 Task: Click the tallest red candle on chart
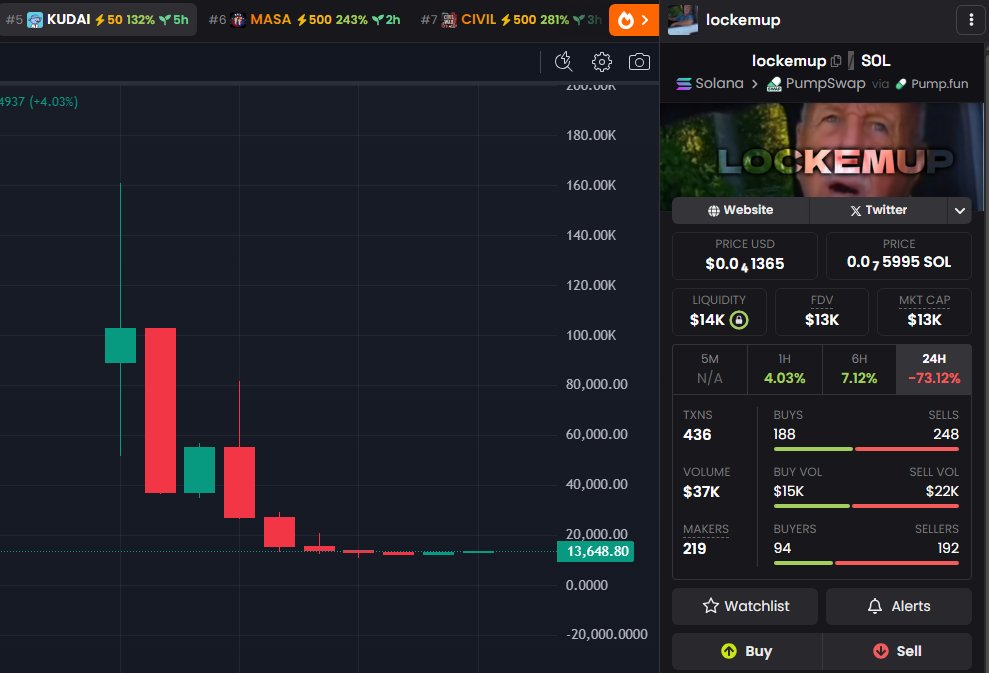coord(160,410)
